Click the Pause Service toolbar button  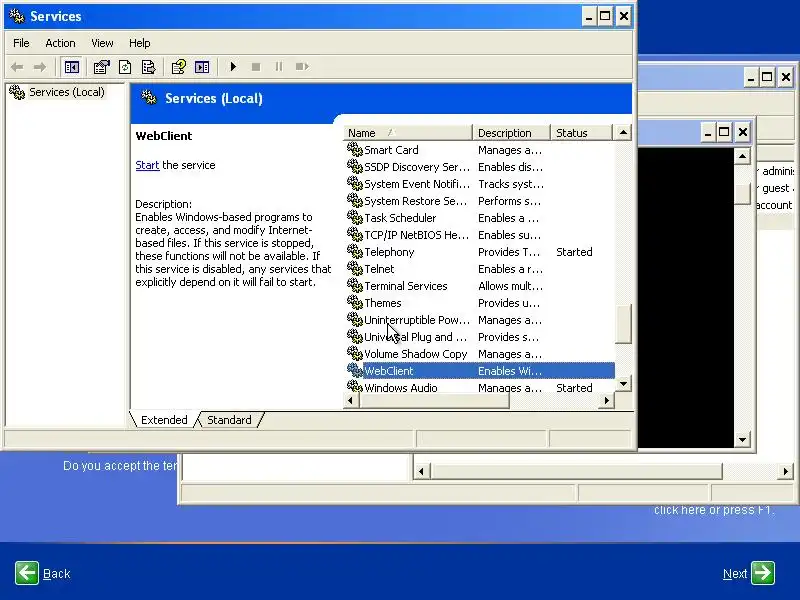pyautogui.click(x=279, y=67)
